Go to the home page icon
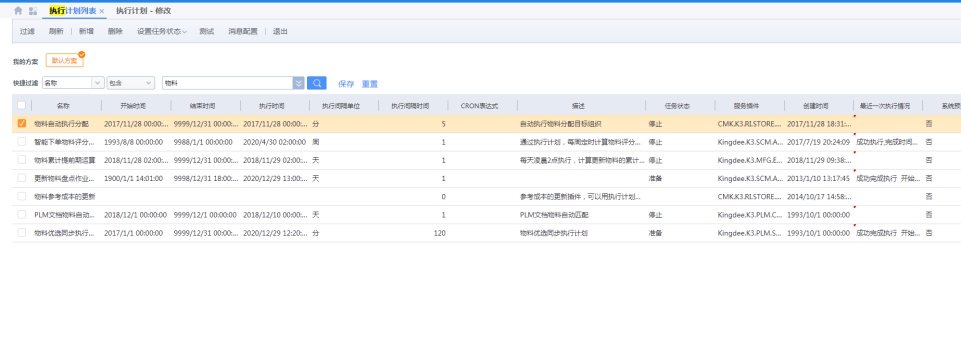The height and width of the screenshot is (364, 961). coord(18,10)
